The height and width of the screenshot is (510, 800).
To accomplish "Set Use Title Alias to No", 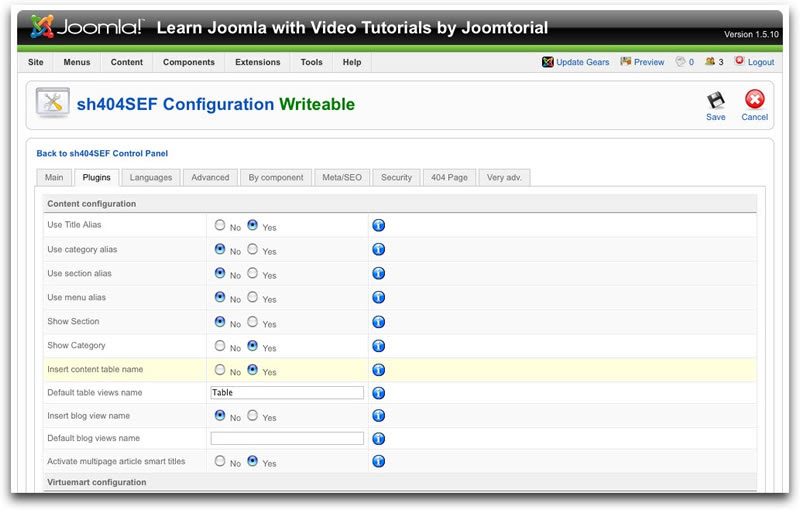I will pyautogui.click(x=220, y=225).
